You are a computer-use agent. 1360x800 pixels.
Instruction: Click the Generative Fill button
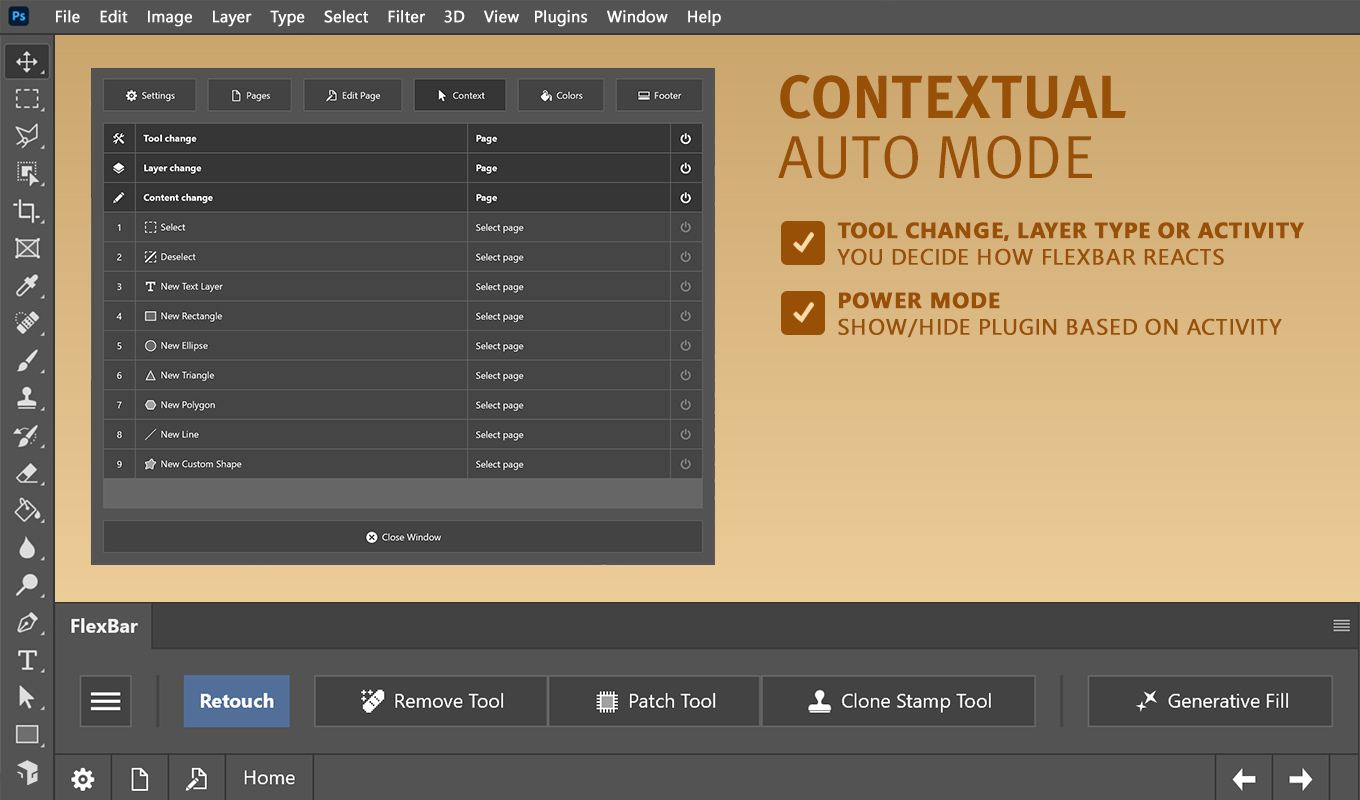pyautogui.click(x=1210, y=701)
